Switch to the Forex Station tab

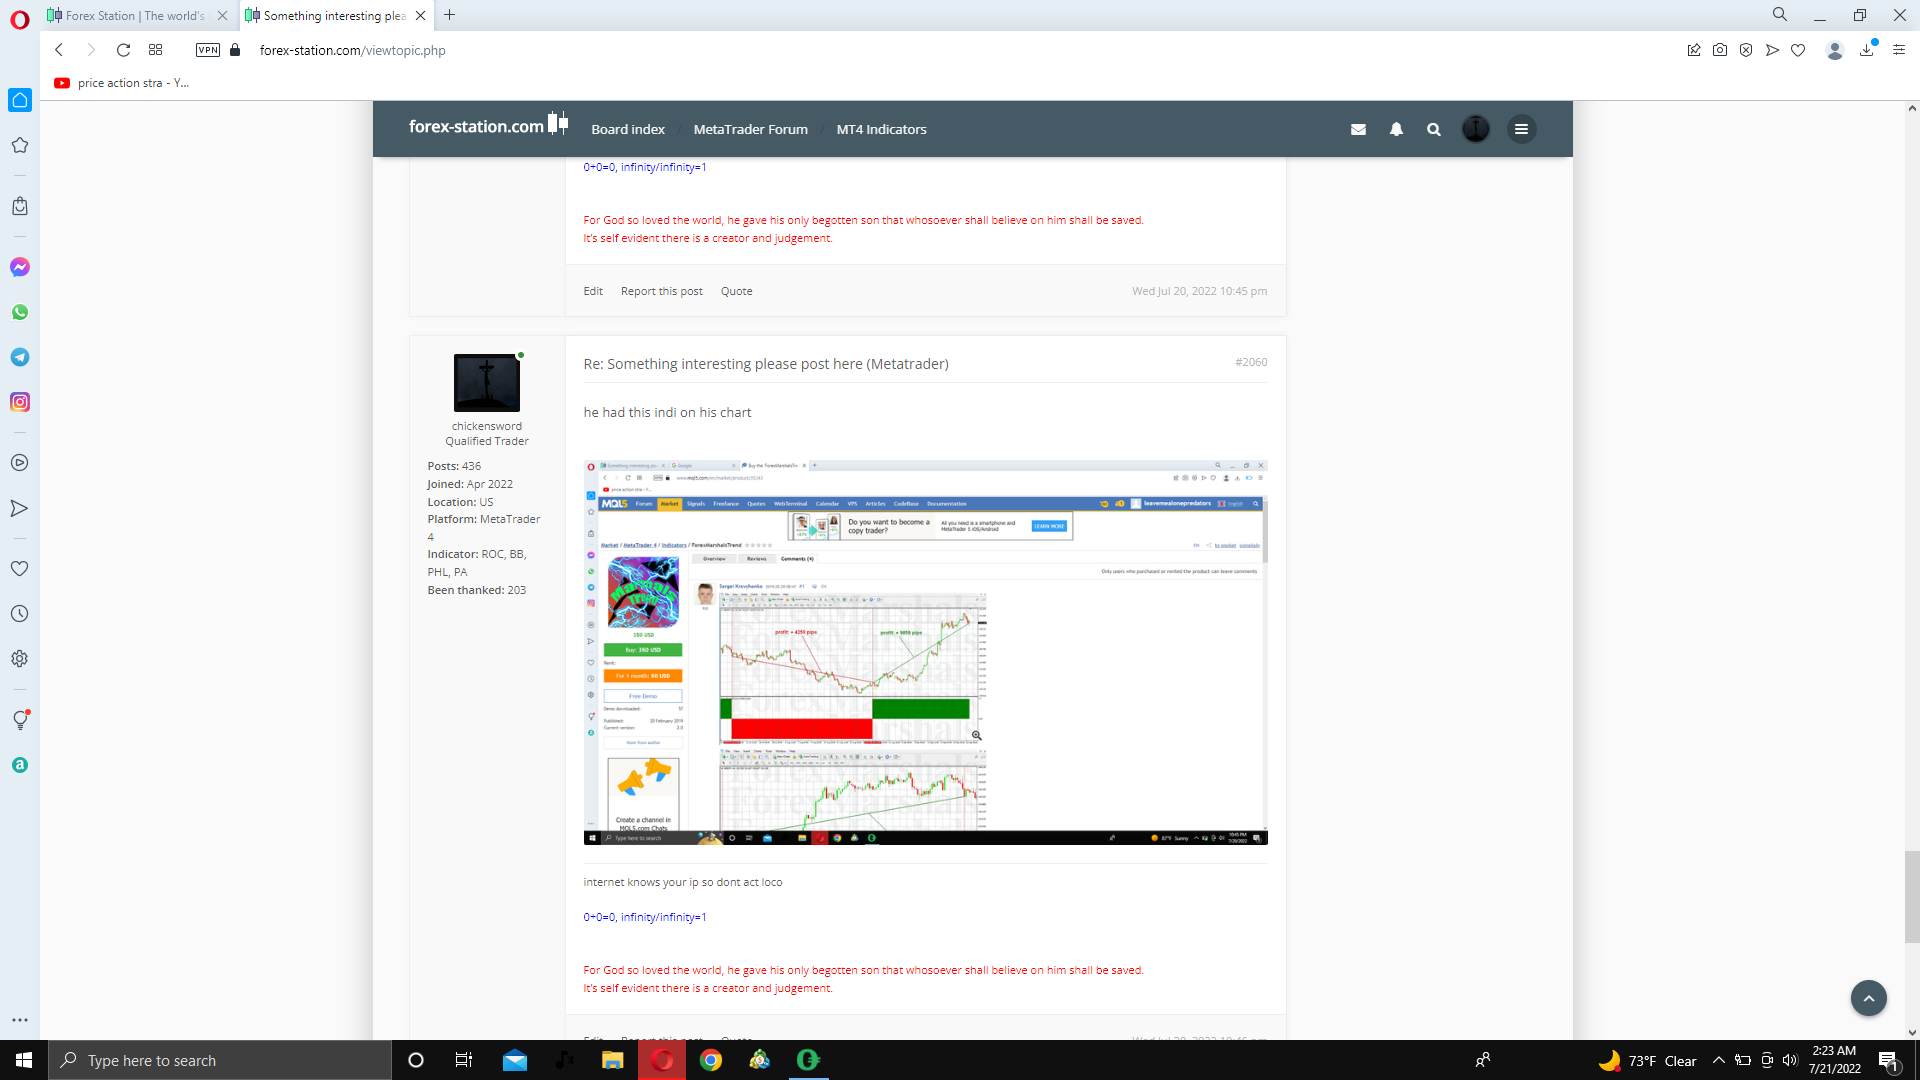pyautogui.click(x=134, y=15)
